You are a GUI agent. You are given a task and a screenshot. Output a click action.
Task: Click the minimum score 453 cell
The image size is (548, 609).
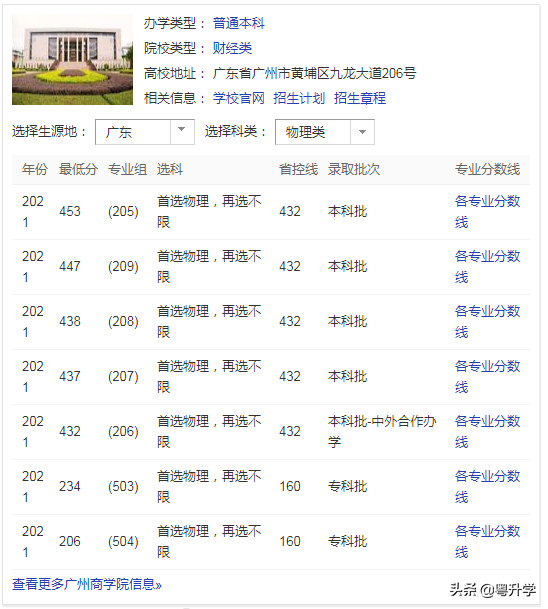pyautogui.click(x=70, y=212)
